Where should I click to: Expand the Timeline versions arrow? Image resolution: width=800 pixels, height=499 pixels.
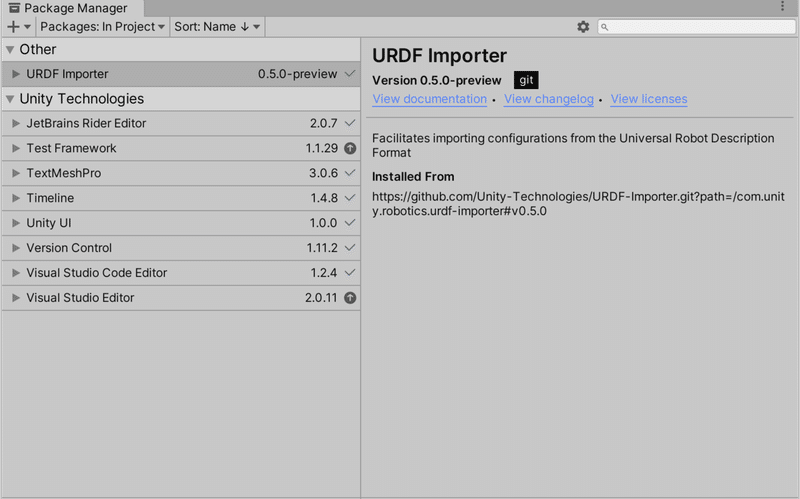(16, 198)
